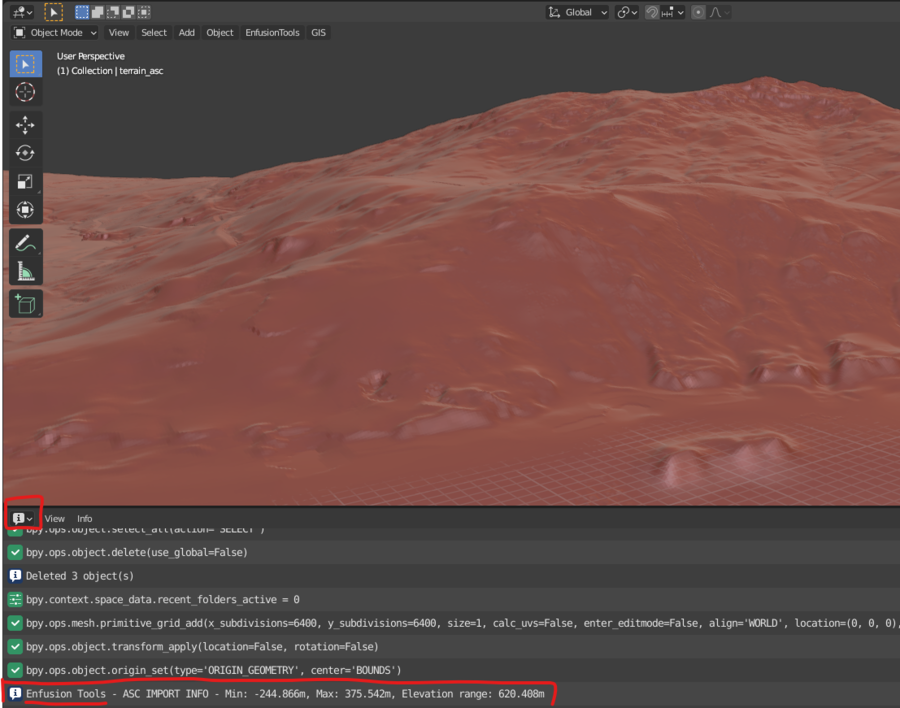The height and width of the screenshot is (708, 900).
Task: Open the editor type selector in the Info panel
Action: (x=21, y=517)
